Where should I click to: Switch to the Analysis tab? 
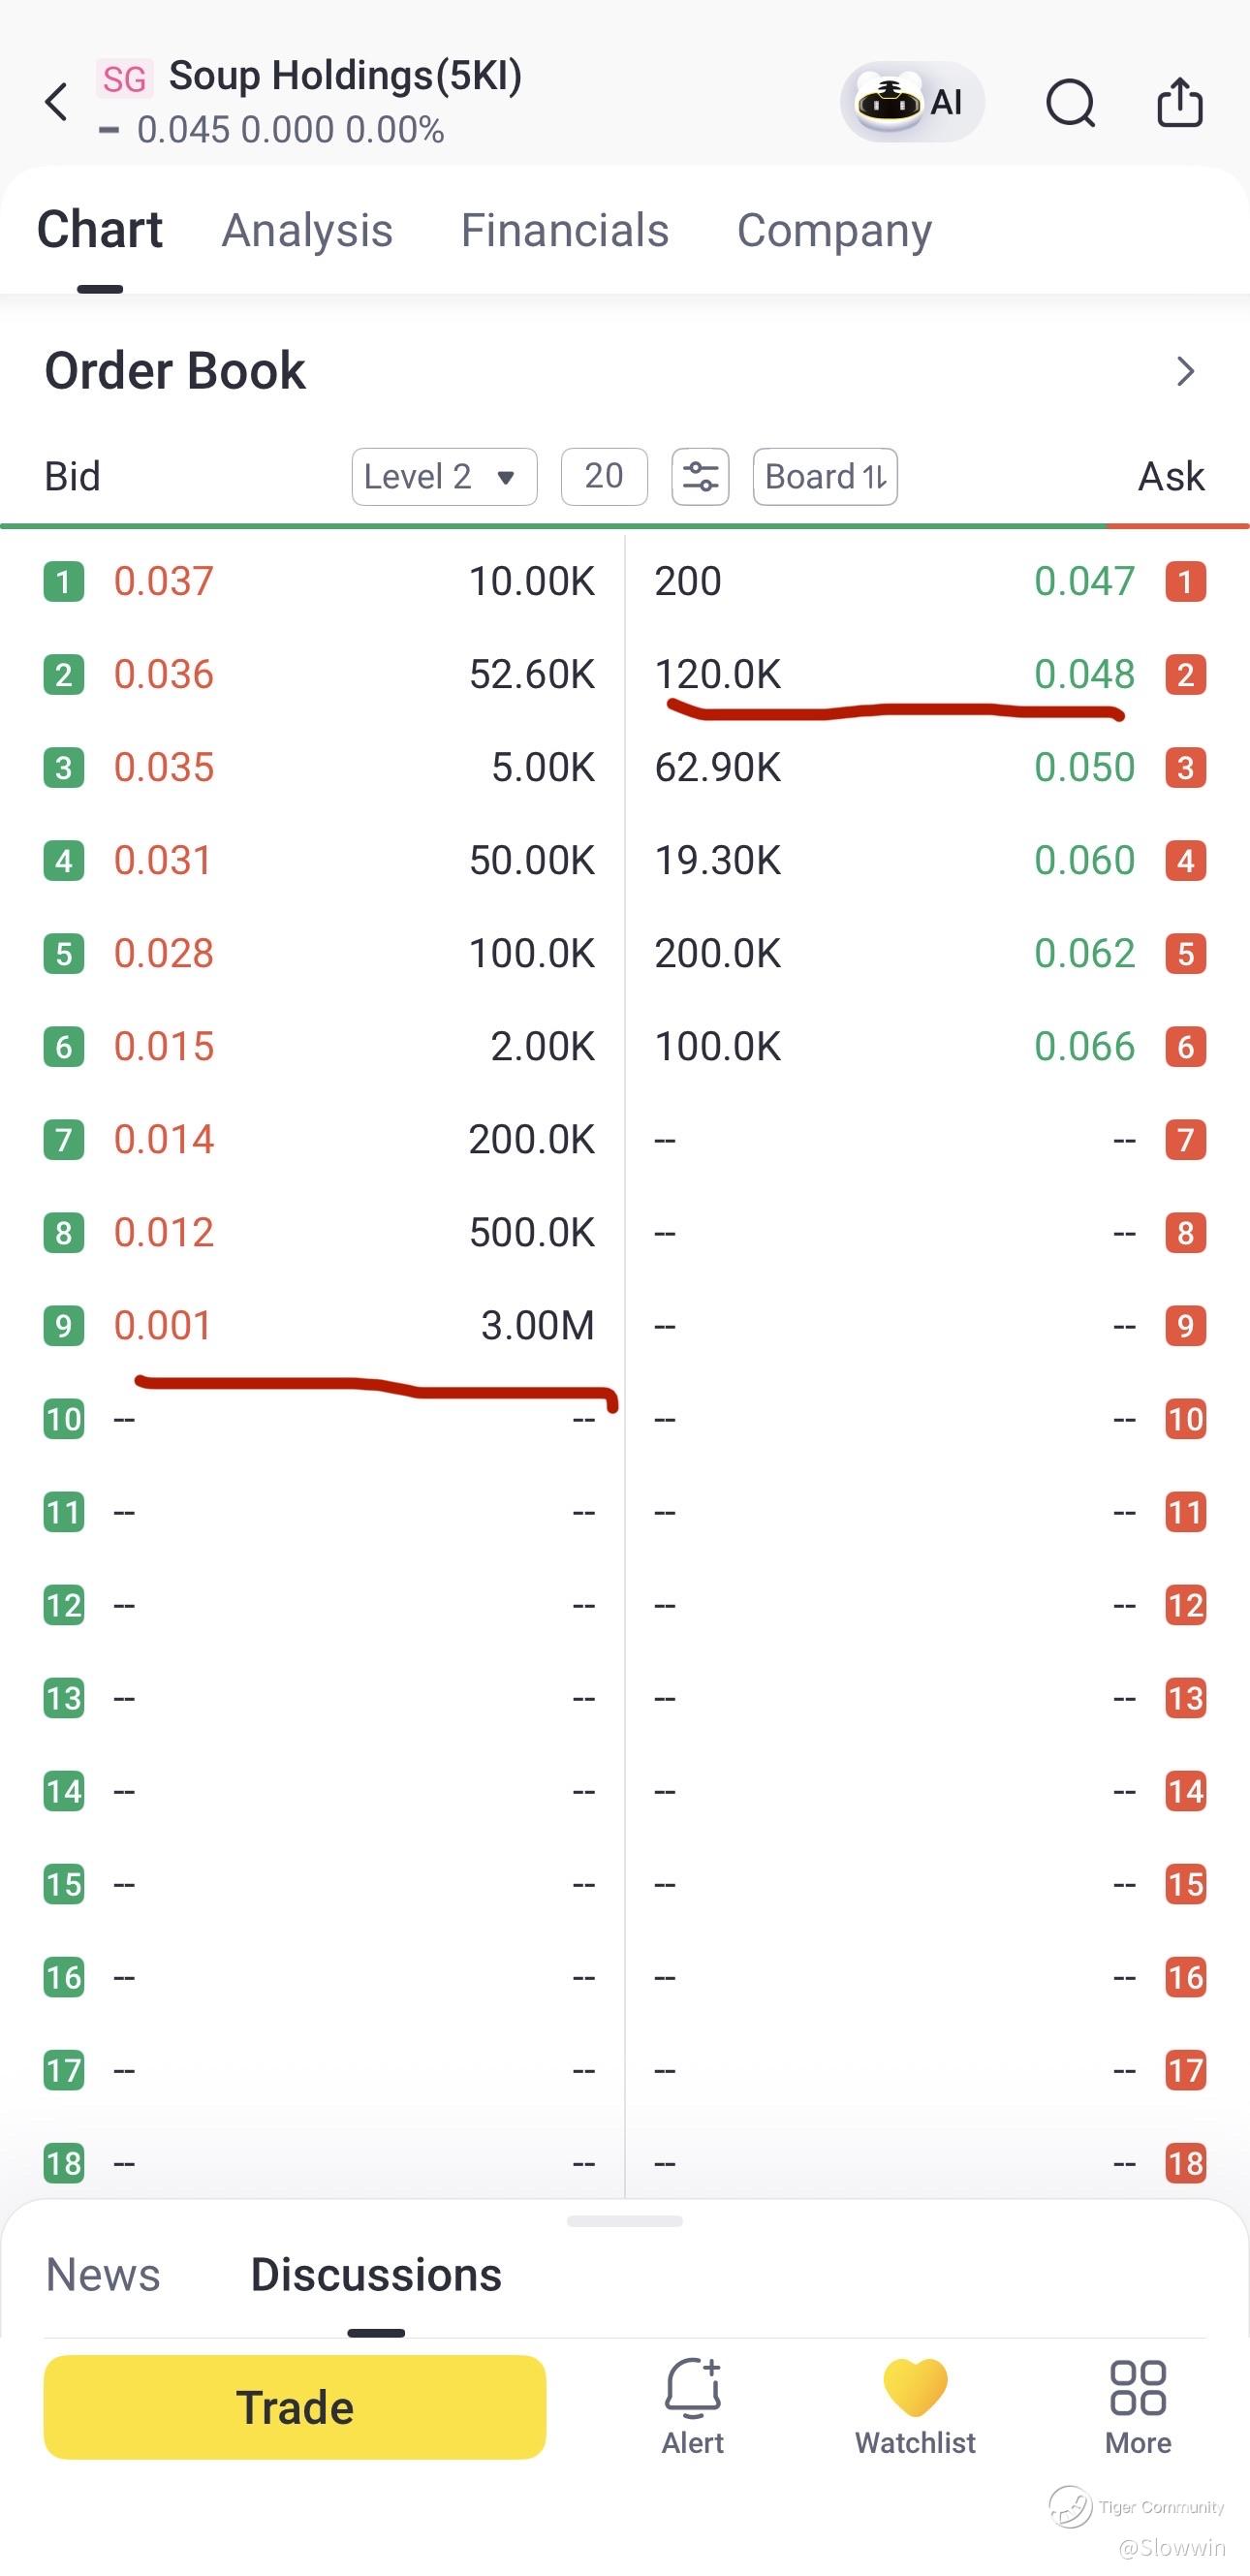[x=307, y=230]
